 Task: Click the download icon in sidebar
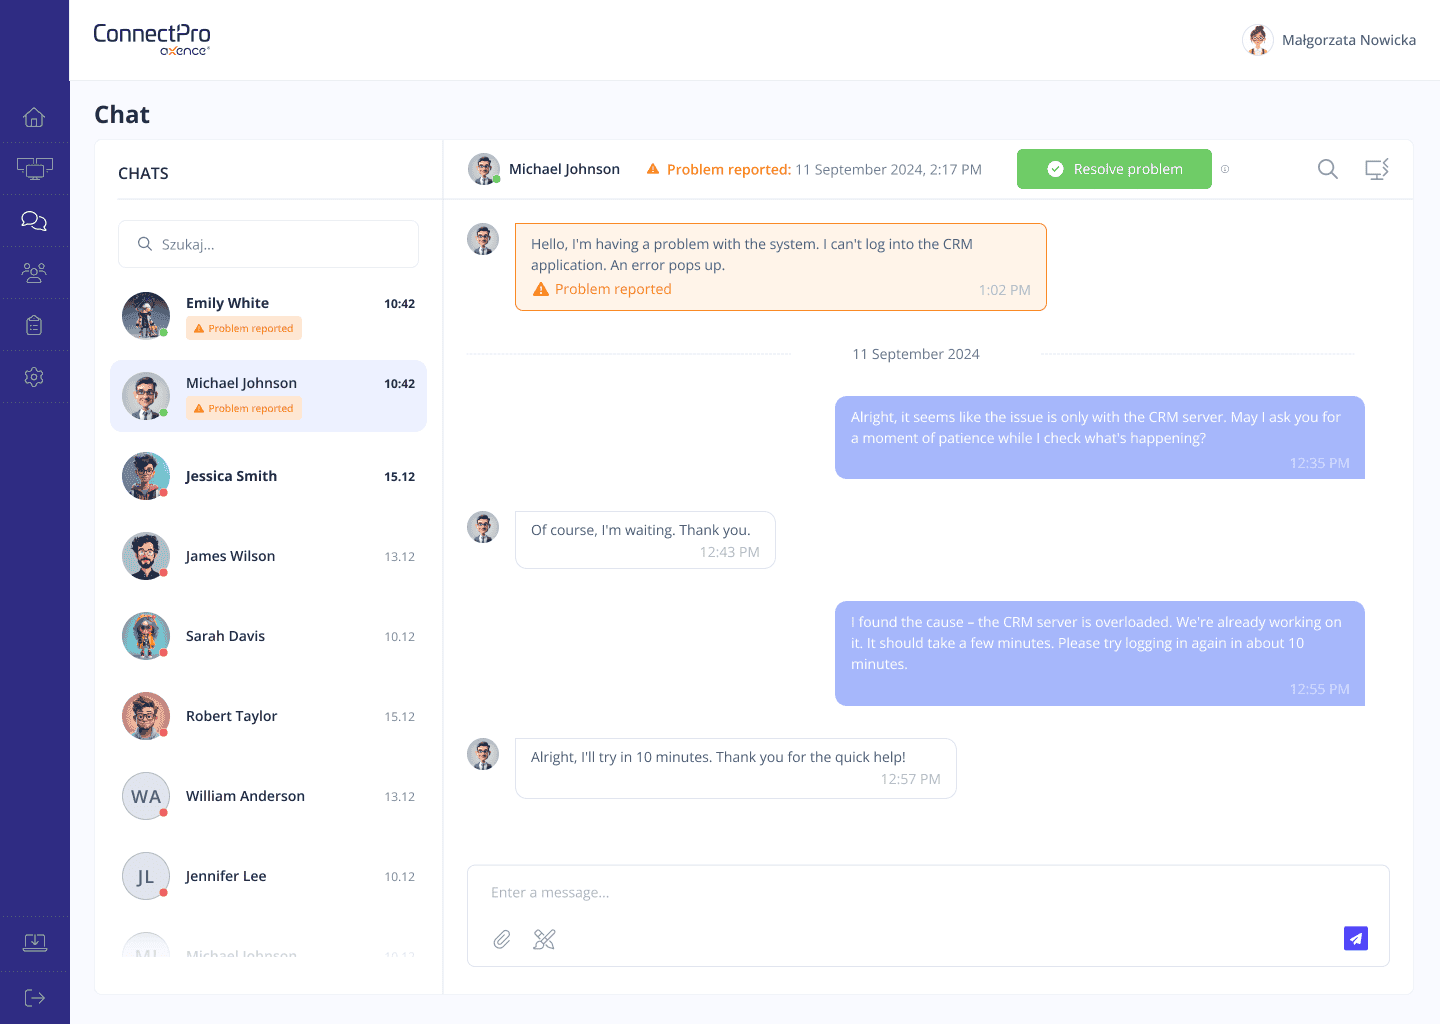tap(34, 943)
